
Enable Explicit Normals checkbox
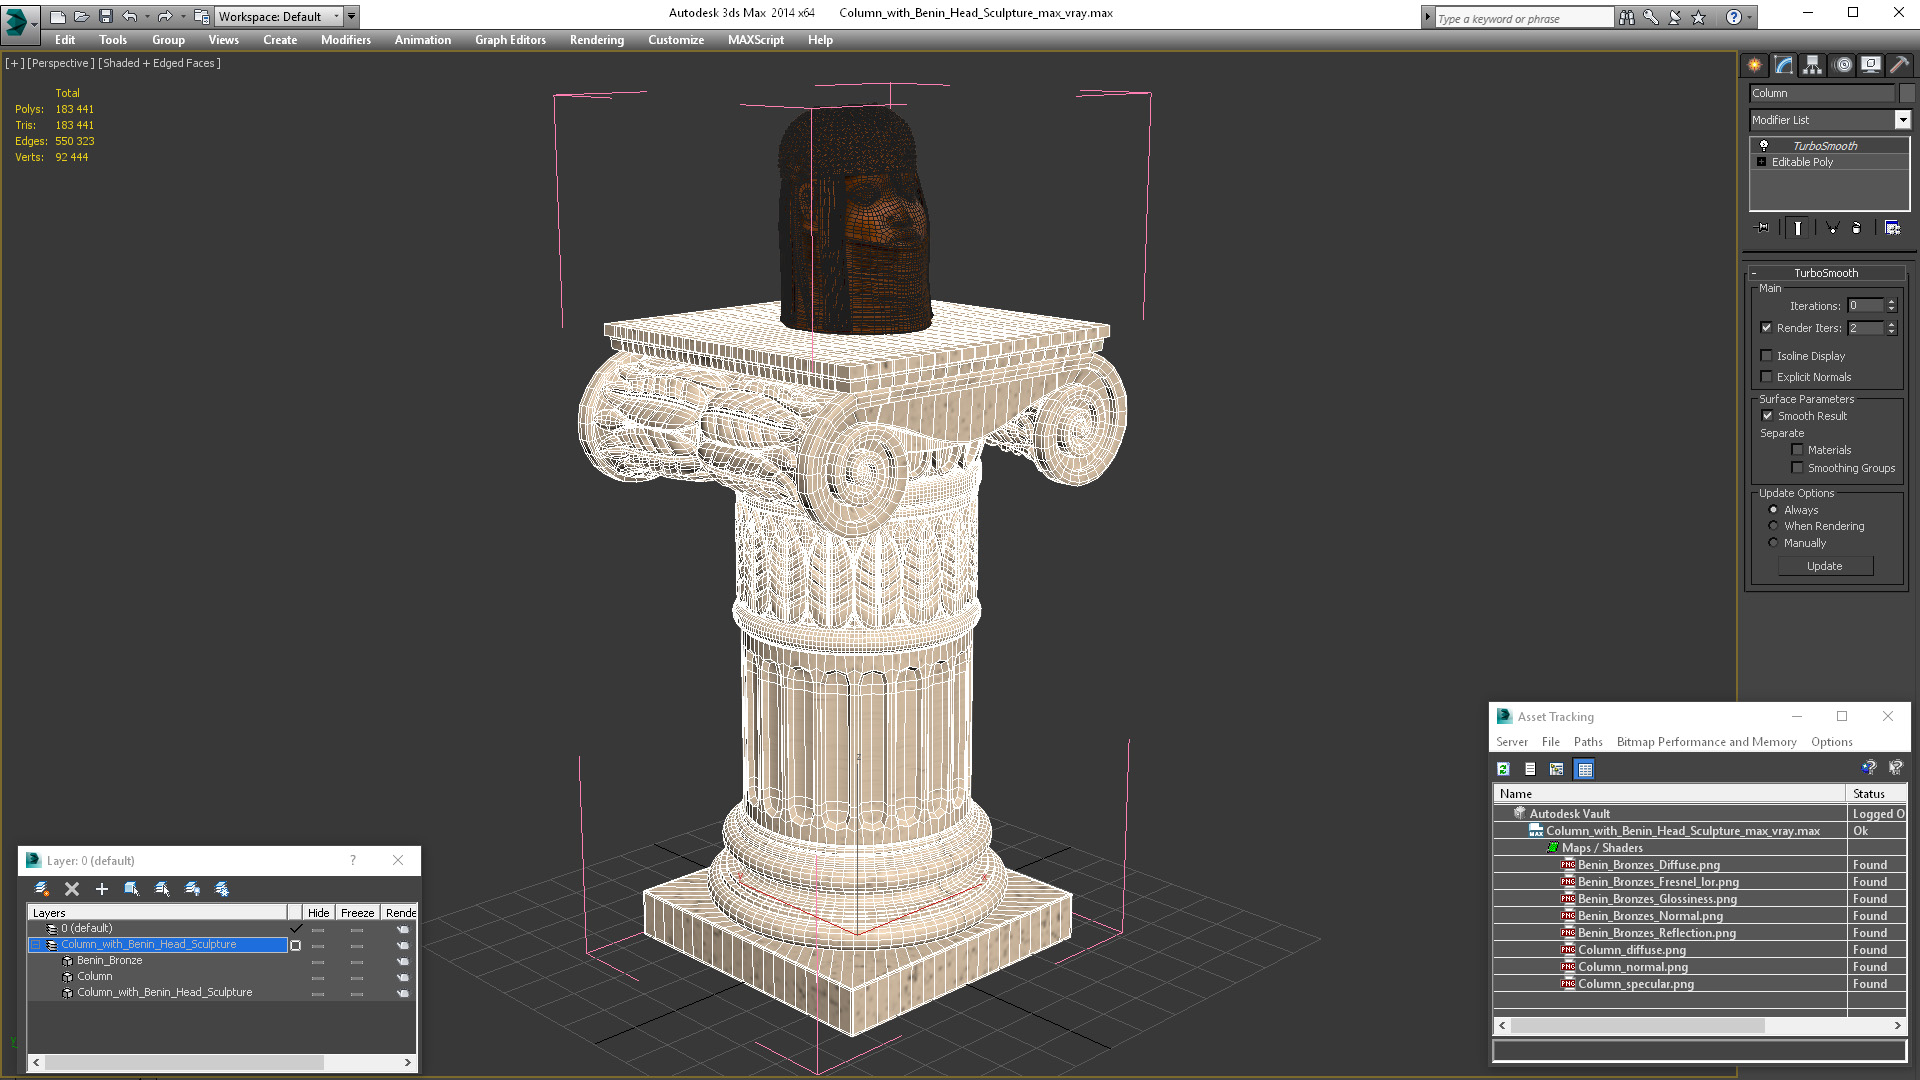pos(1766,377)
